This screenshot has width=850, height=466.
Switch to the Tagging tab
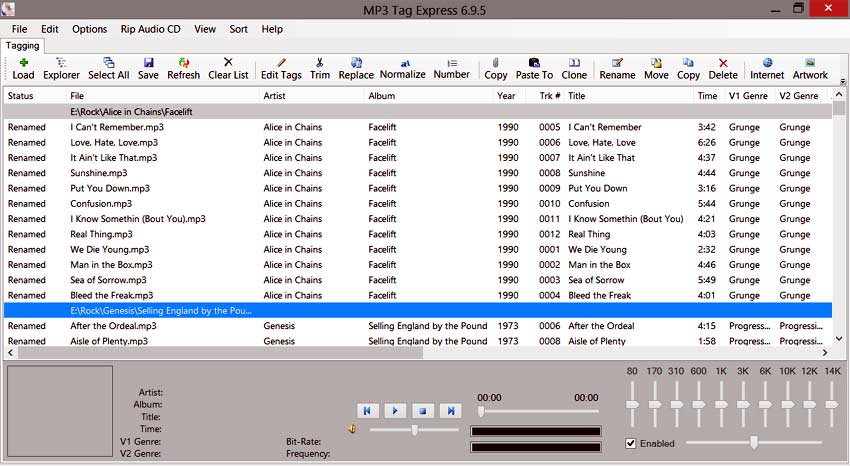click(22, 46)
